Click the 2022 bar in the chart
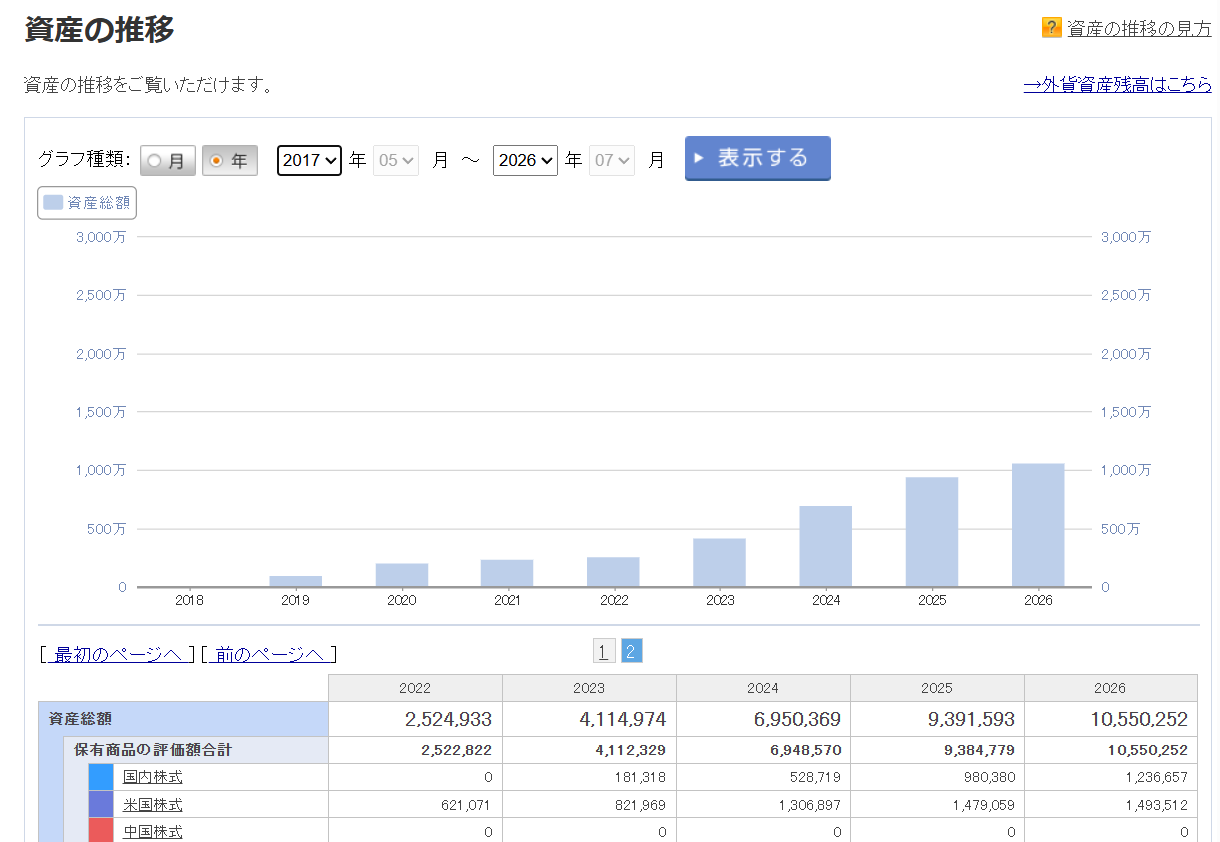 coord(613,572)
